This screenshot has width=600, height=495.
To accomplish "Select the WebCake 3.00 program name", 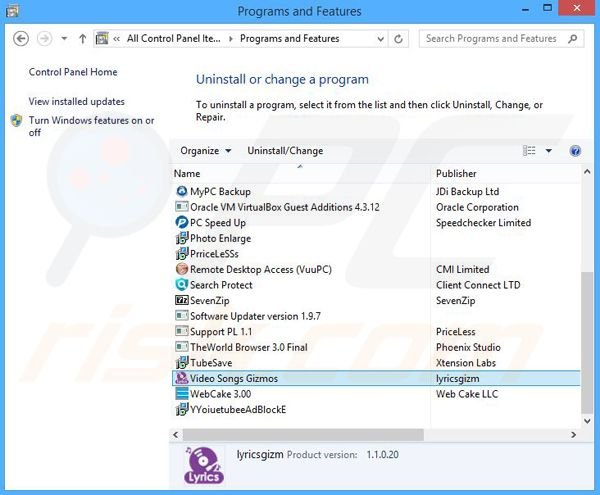I will point(220,394).
